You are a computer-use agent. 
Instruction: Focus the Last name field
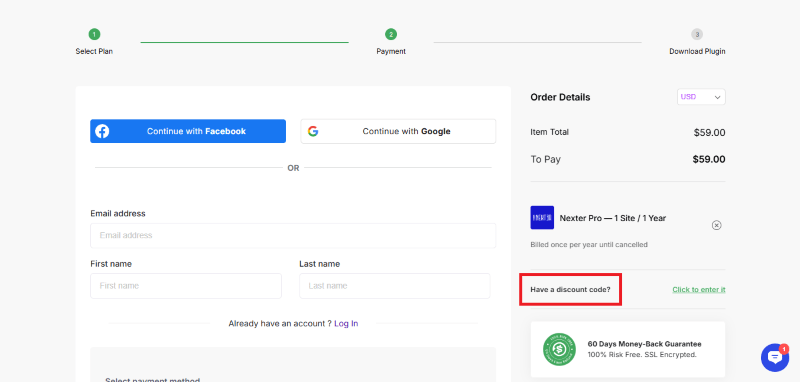[394, 286]
